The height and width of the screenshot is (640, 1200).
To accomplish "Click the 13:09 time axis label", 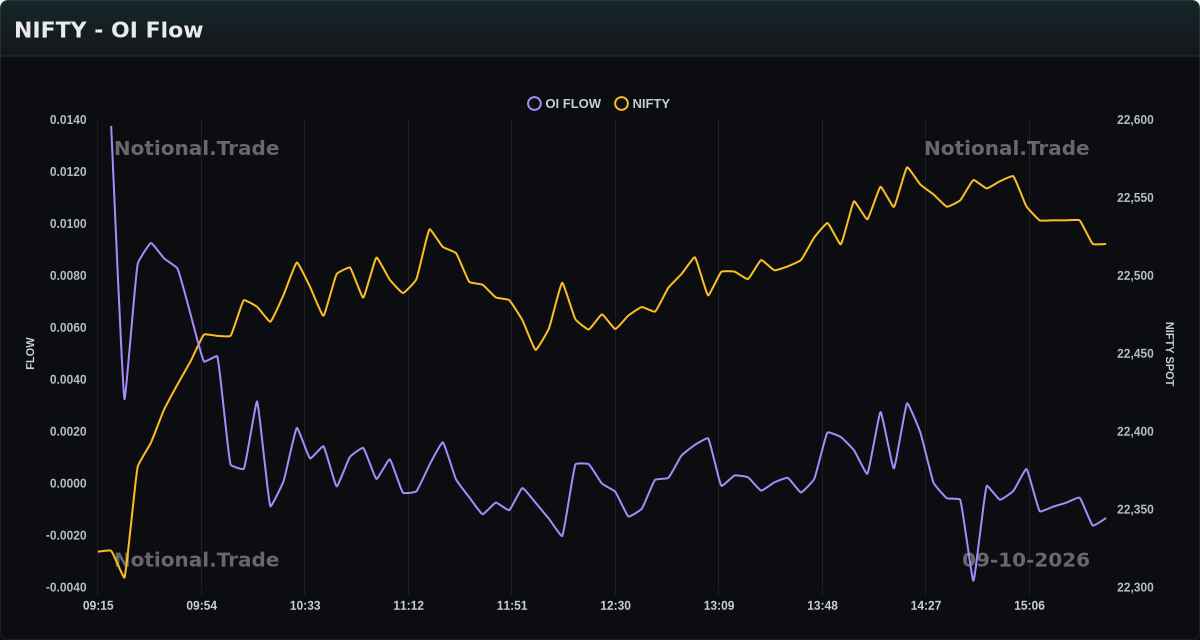I will 719,606.
